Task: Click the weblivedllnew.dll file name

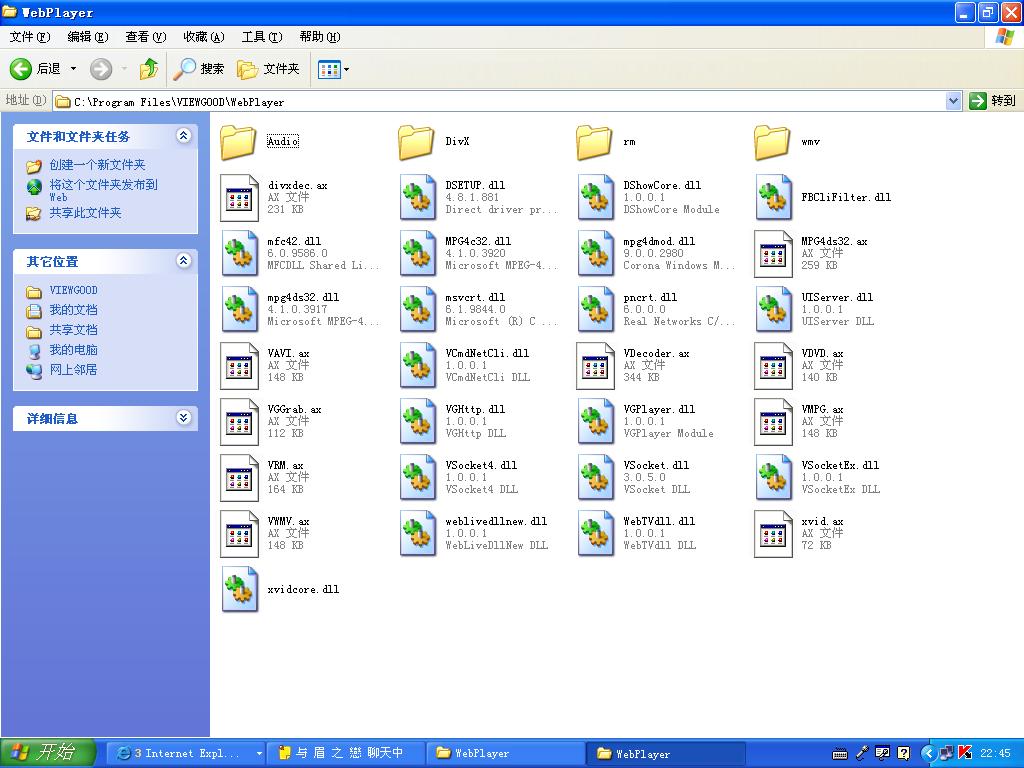Action: point(496,521)
